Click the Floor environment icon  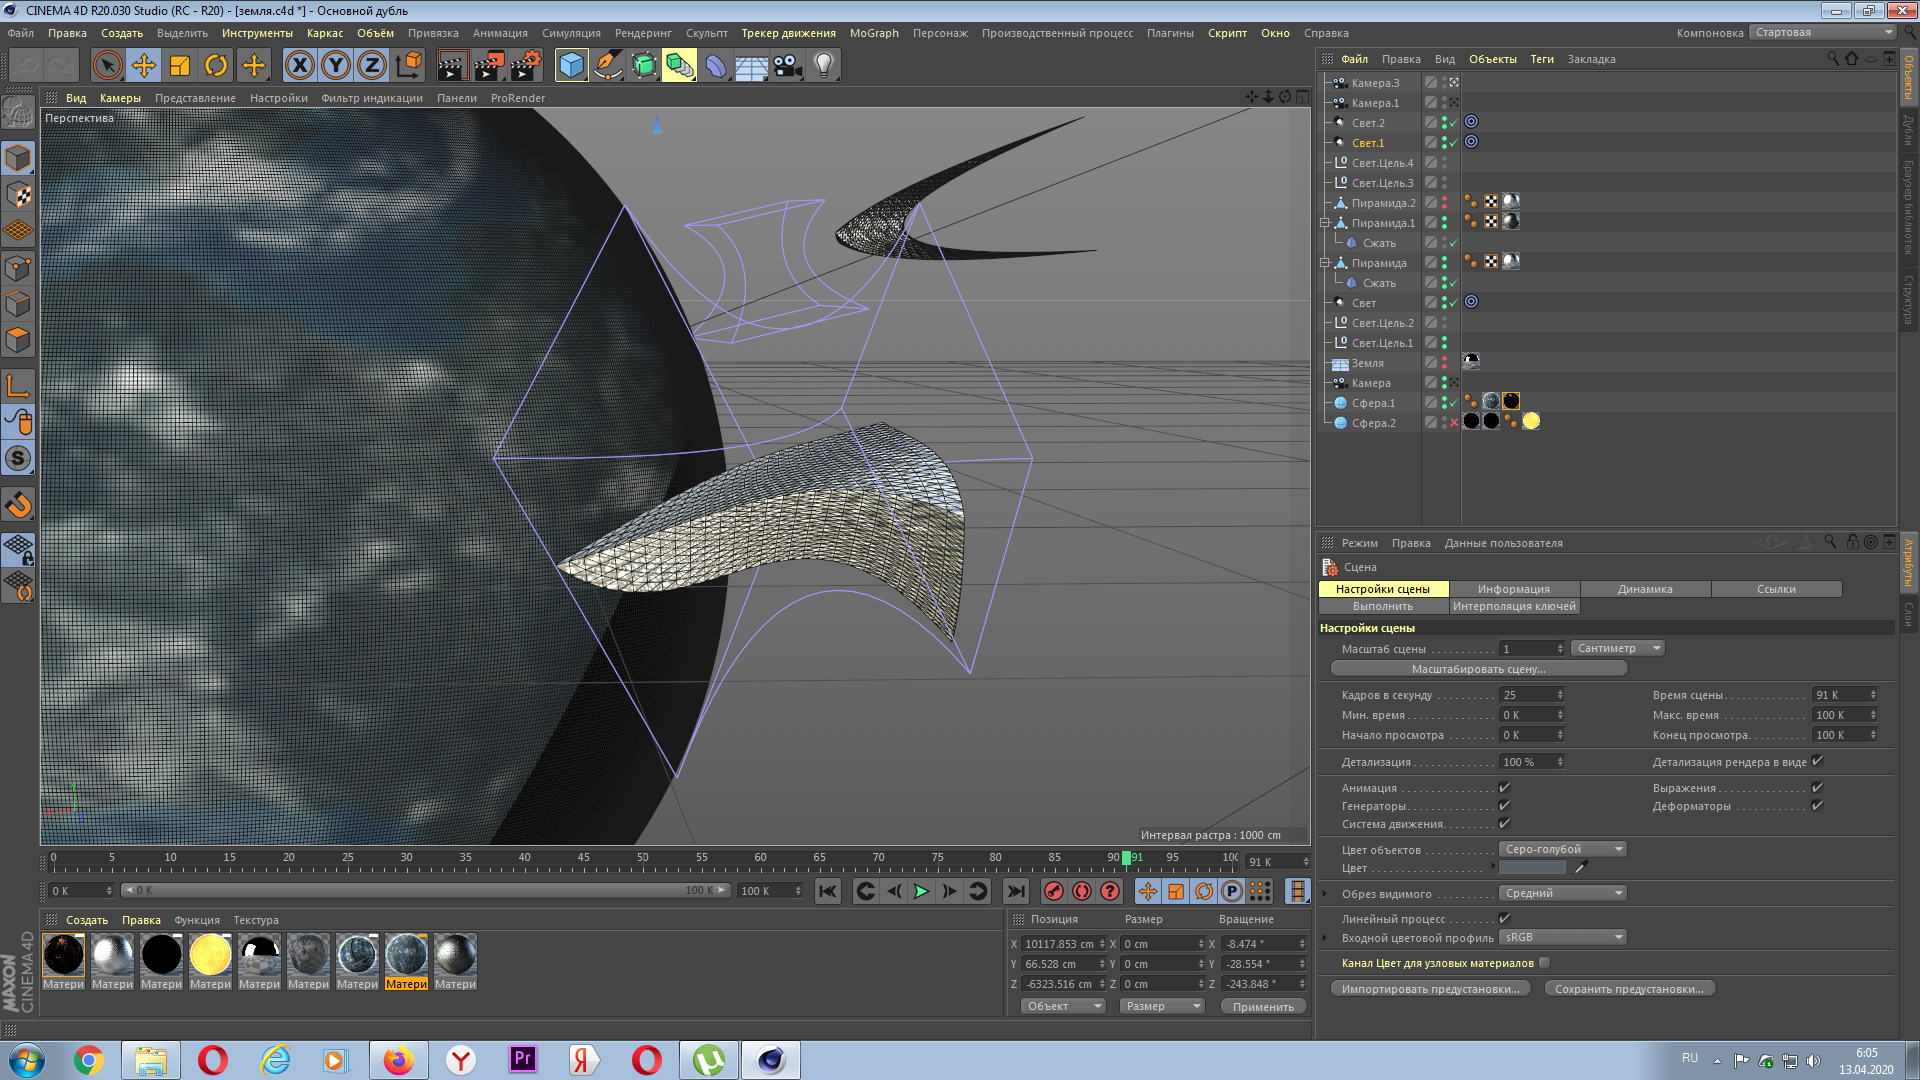pos(751,66)
